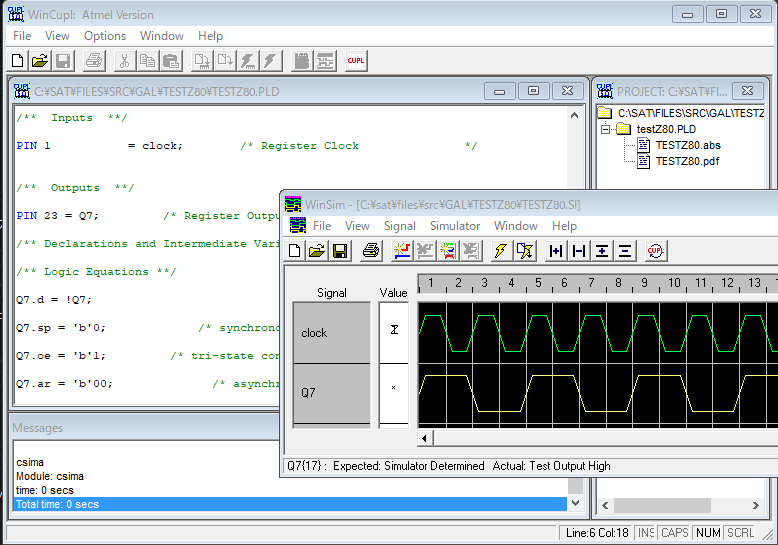The image size is (778, 545).
Task: Open WinSim Window menu
Action: click(516, 226)
